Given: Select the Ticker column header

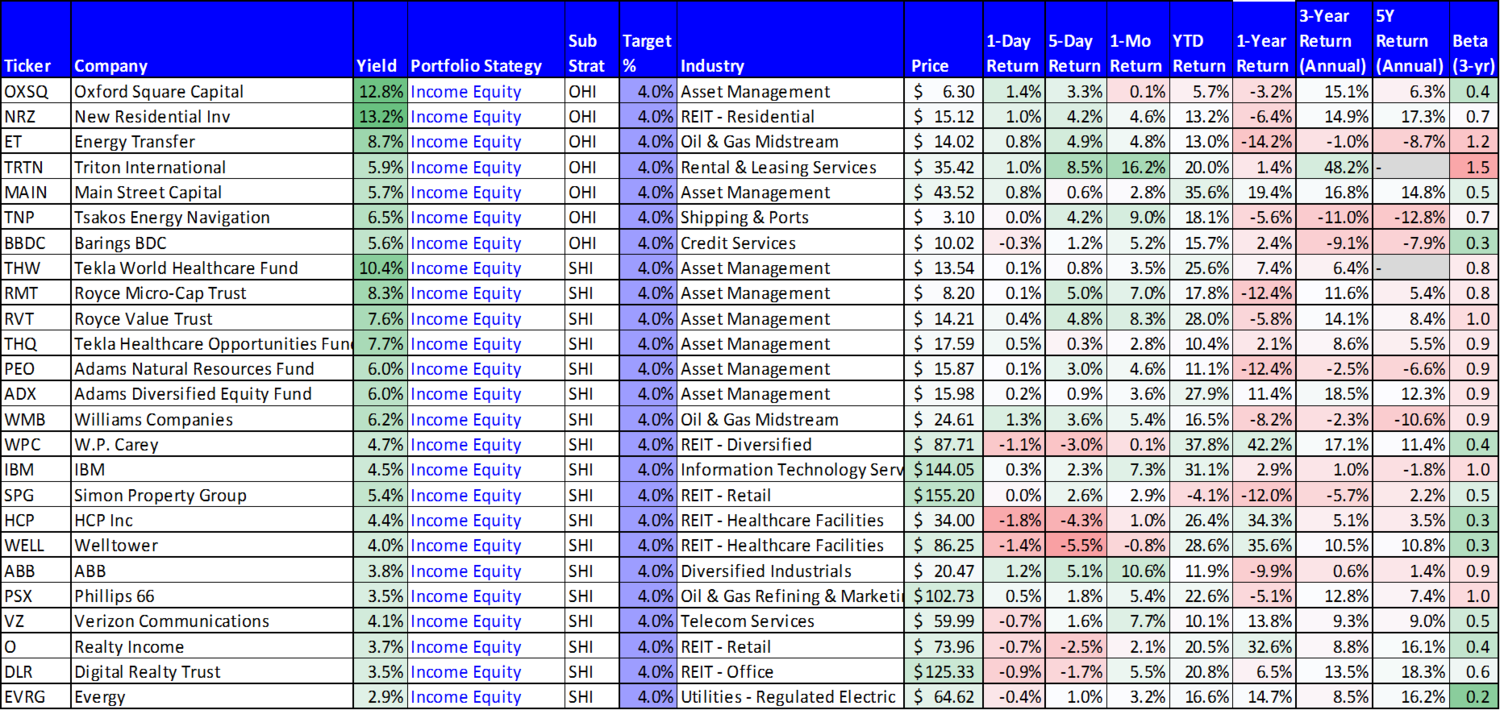Looking at the screenshot, I should (x=36, y=41).
